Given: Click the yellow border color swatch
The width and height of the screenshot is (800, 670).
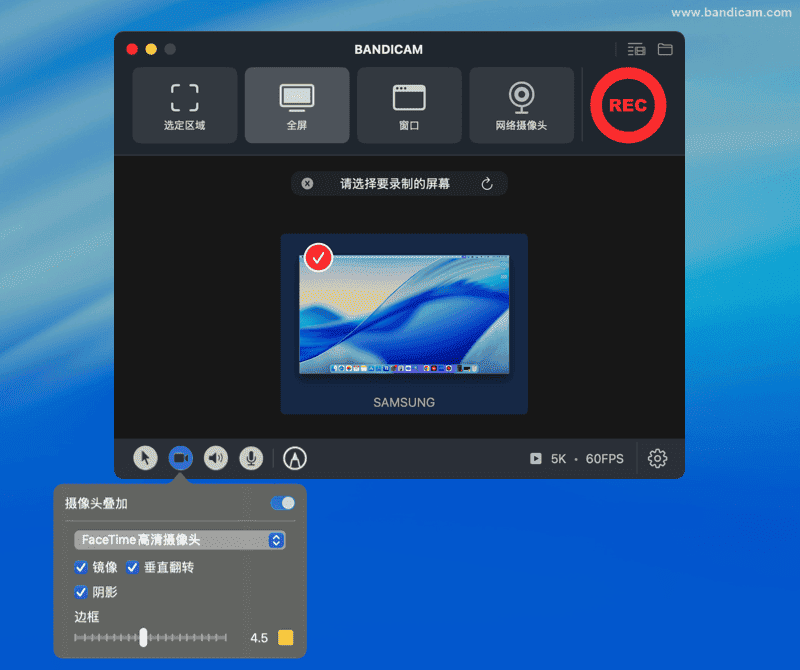Looking at the screenshot, I should pyautogui.click(x=286, y=638).
